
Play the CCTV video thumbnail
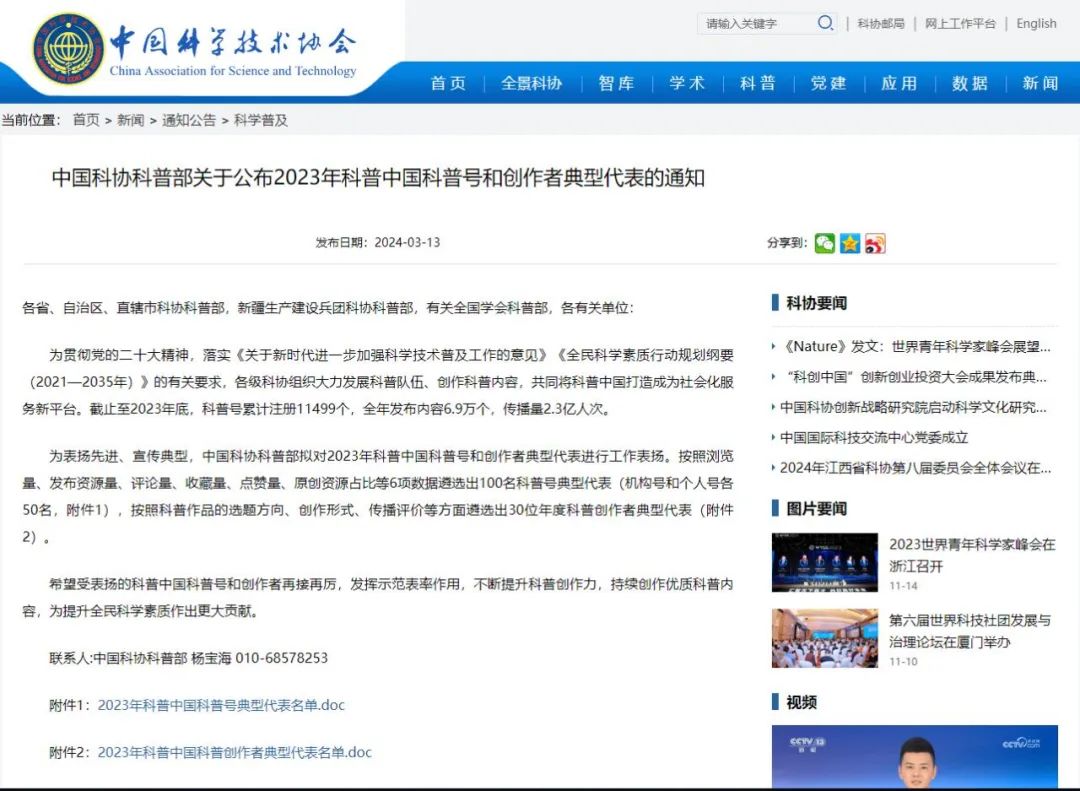tap(915, 757)
